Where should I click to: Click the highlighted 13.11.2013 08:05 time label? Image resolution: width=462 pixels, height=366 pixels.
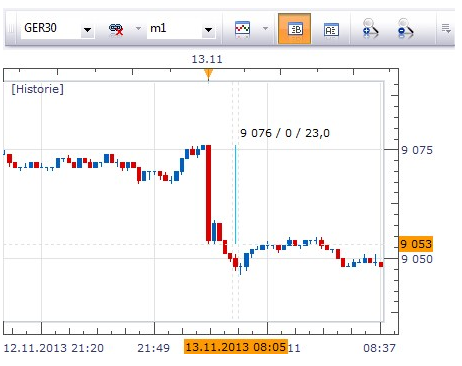click(x=236, y=347)
